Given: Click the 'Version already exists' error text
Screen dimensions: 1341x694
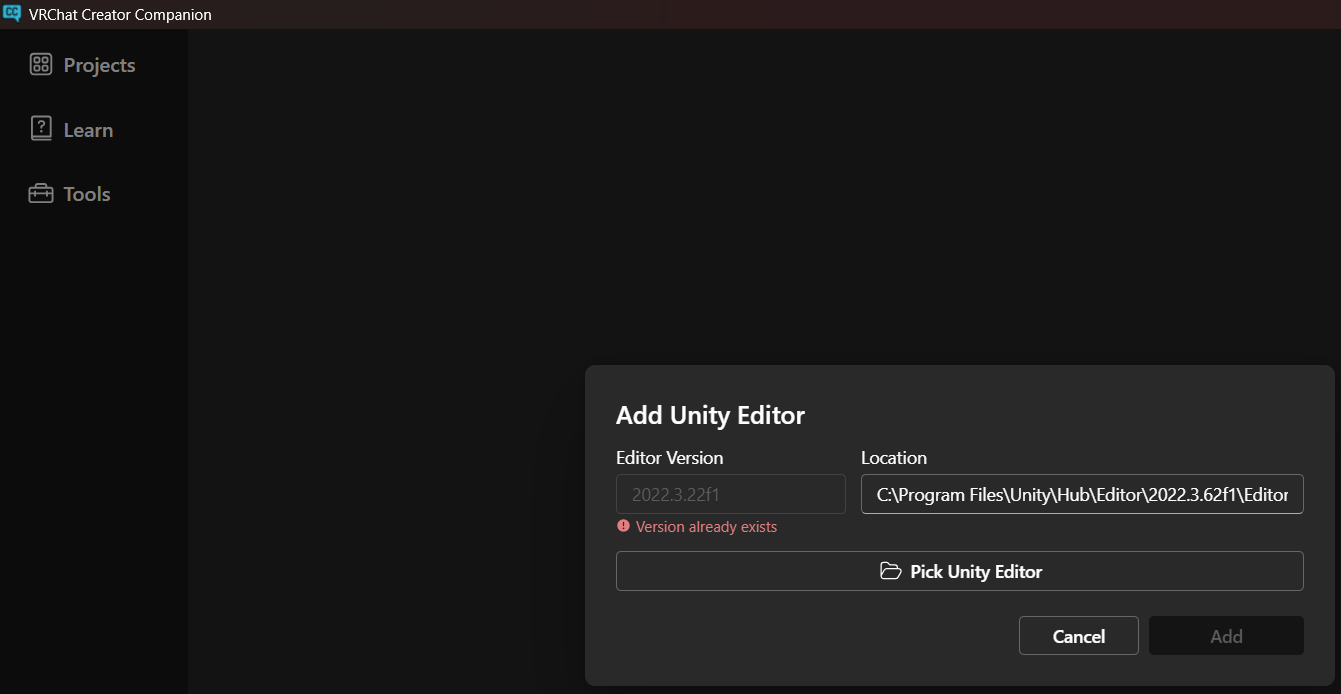Looking at the screenshot, I should 706,527.
